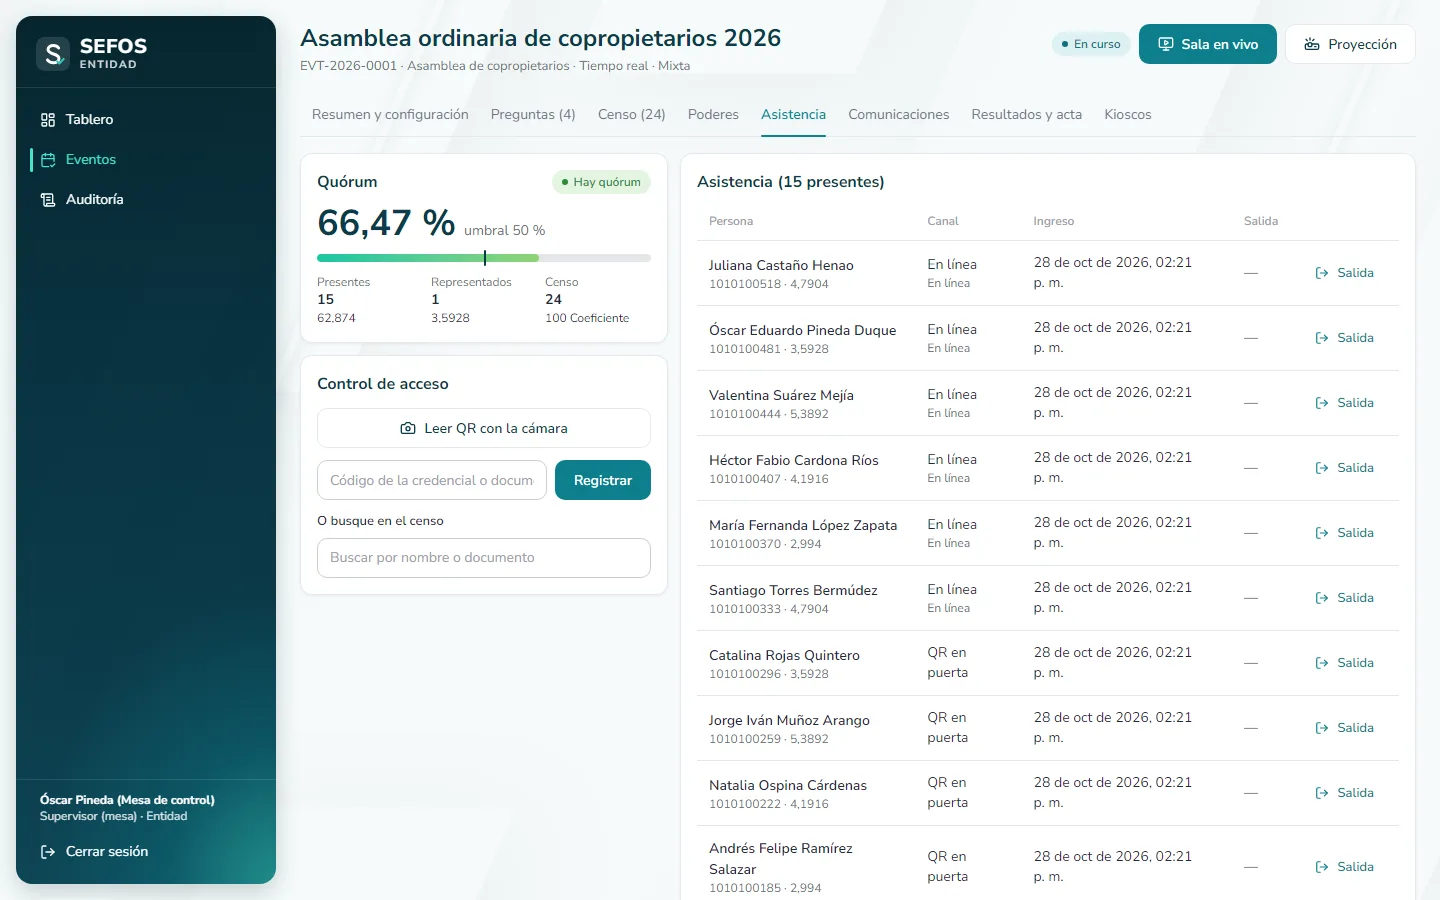Register Salida for Juliana Castaño Henao
Screen dimensions: 1440x900
click(x=1345, y=273)
